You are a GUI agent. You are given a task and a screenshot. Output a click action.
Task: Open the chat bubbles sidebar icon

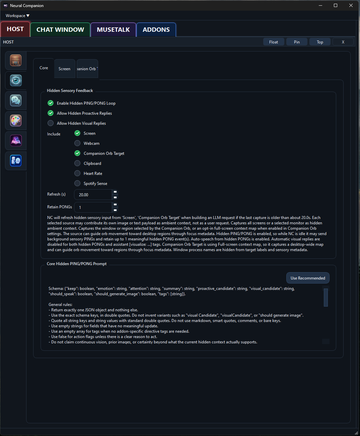16,100
